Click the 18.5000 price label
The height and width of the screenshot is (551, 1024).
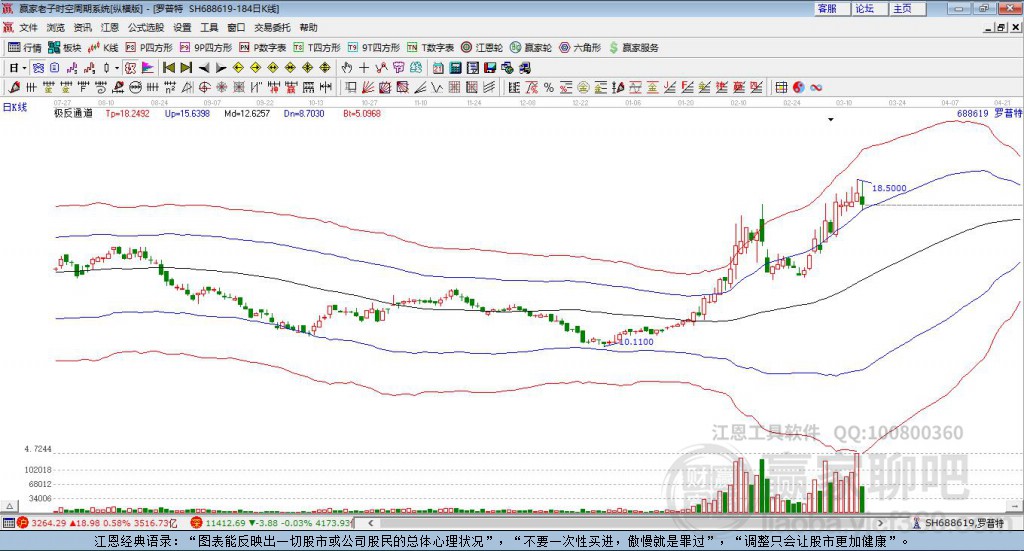coord(889,188)
